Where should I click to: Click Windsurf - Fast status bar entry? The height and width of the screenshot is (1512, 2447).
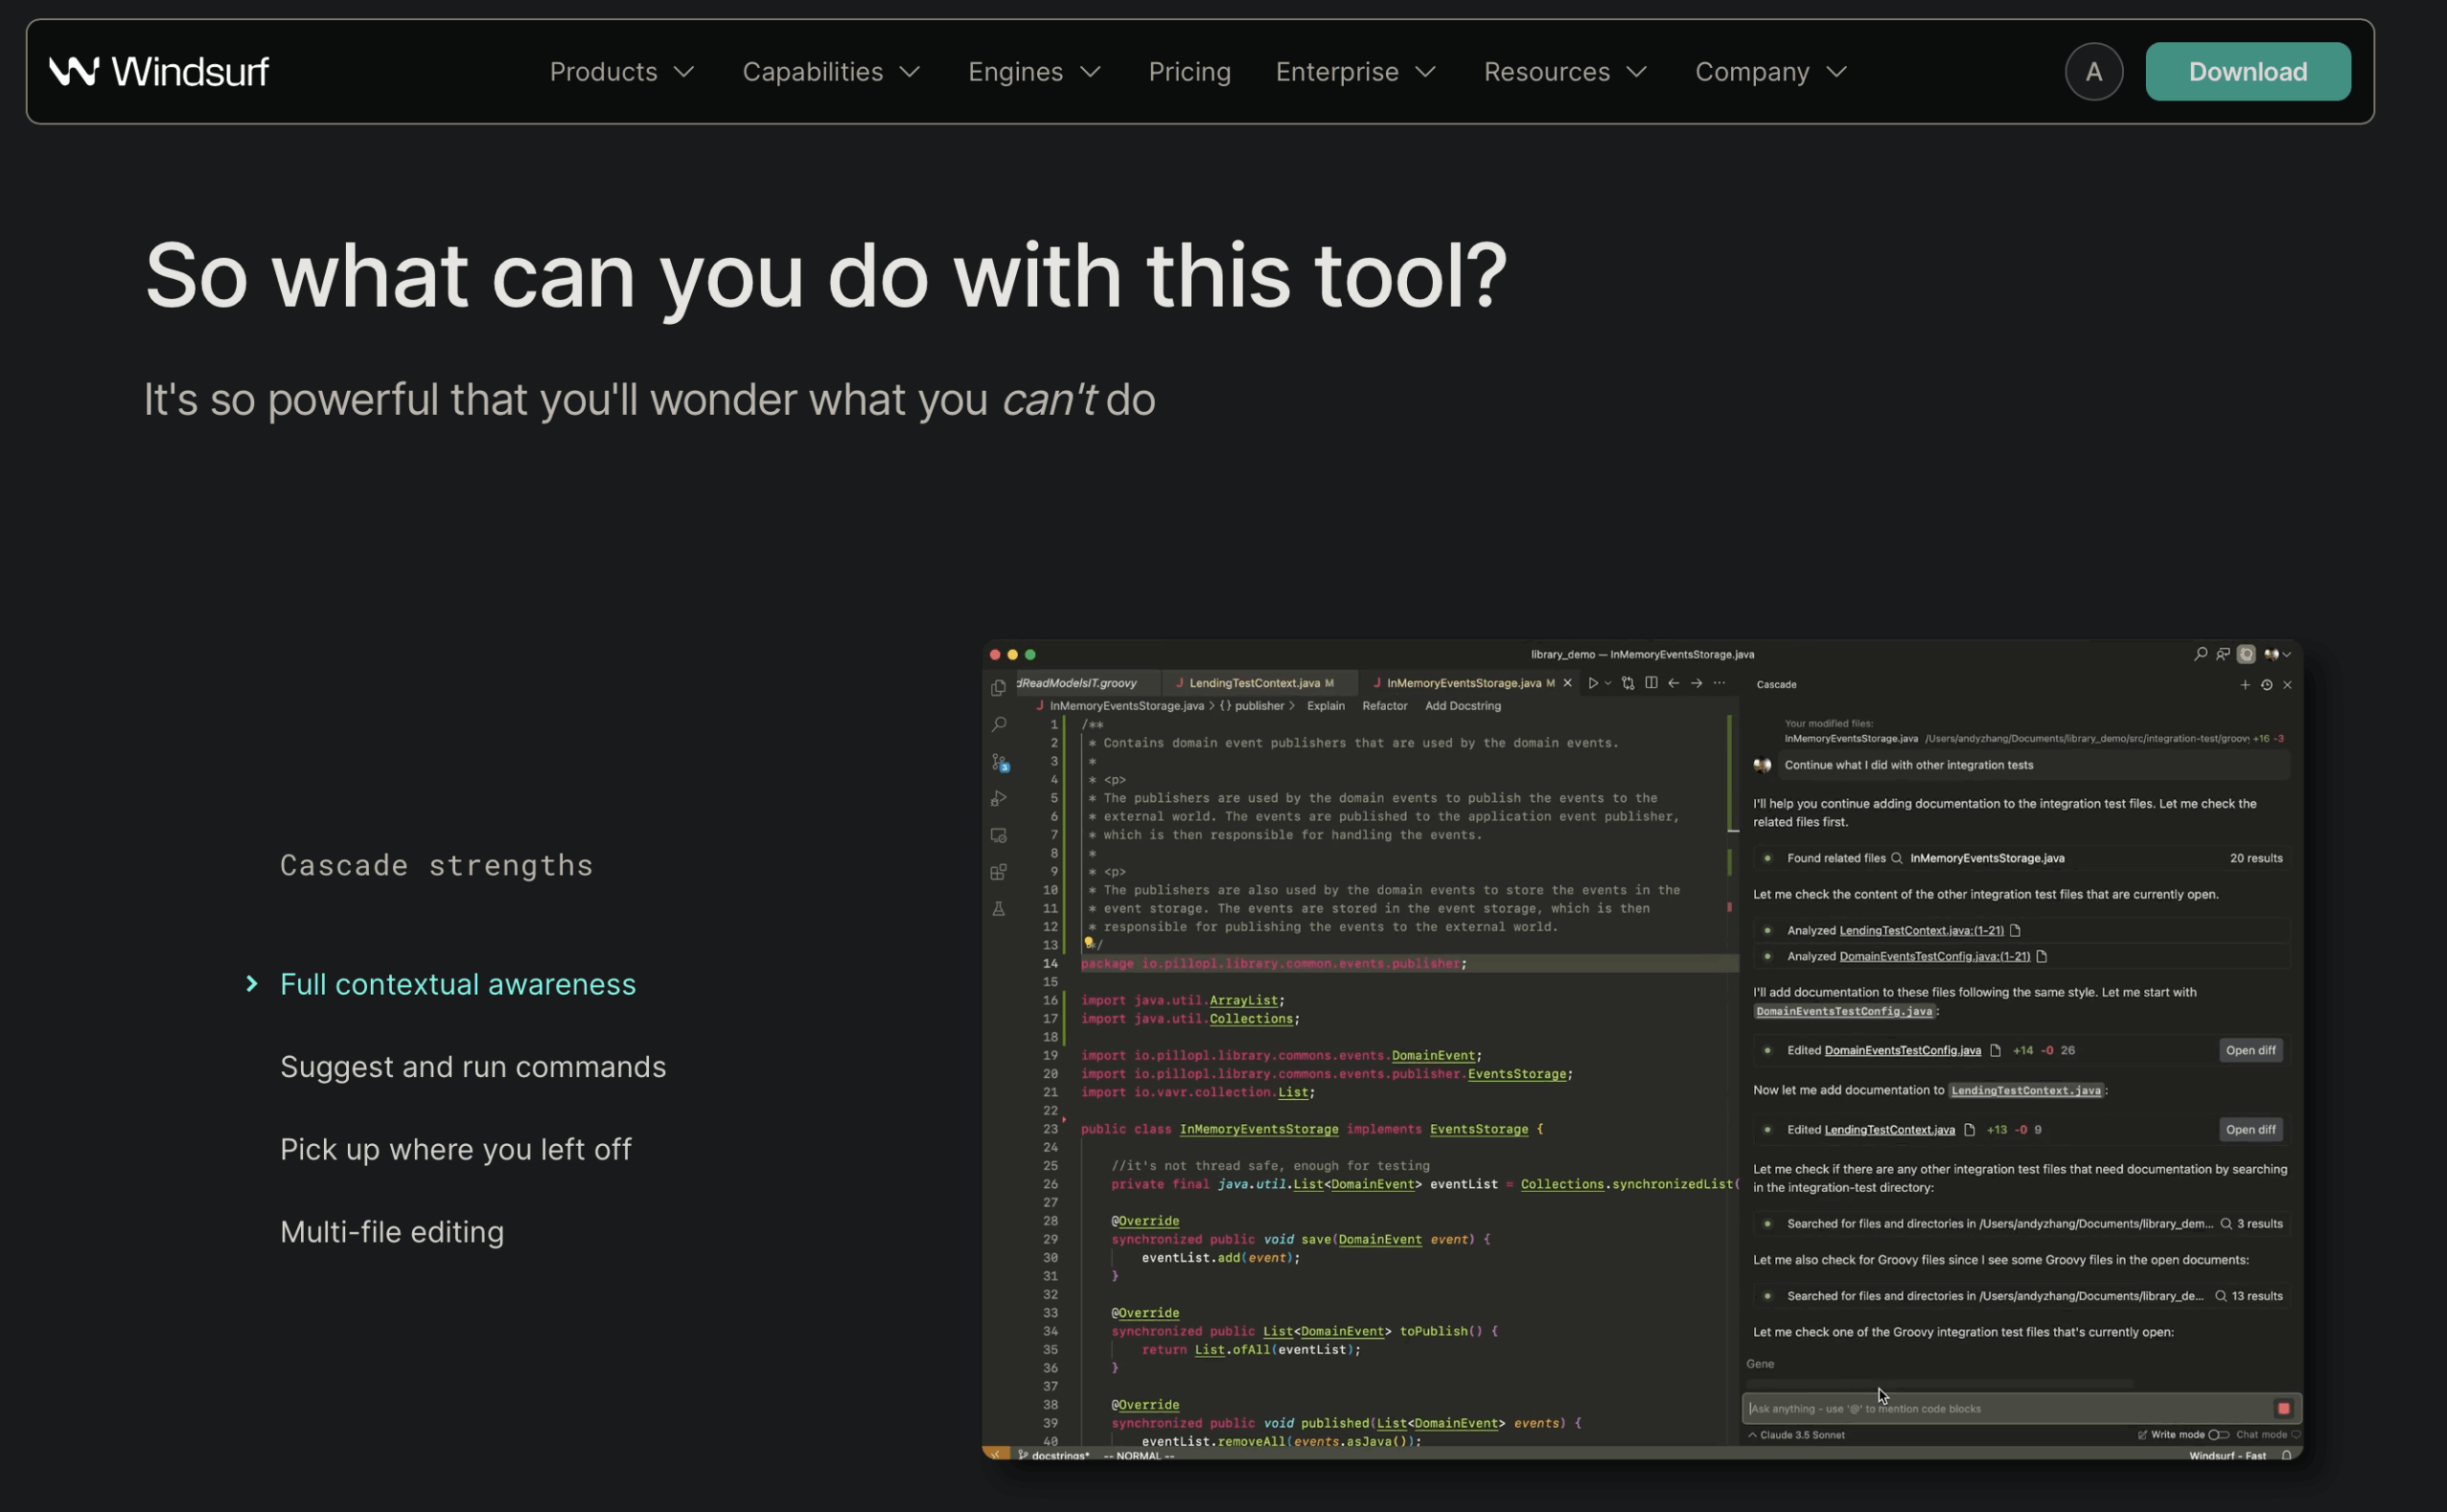pos(2227,1455)
